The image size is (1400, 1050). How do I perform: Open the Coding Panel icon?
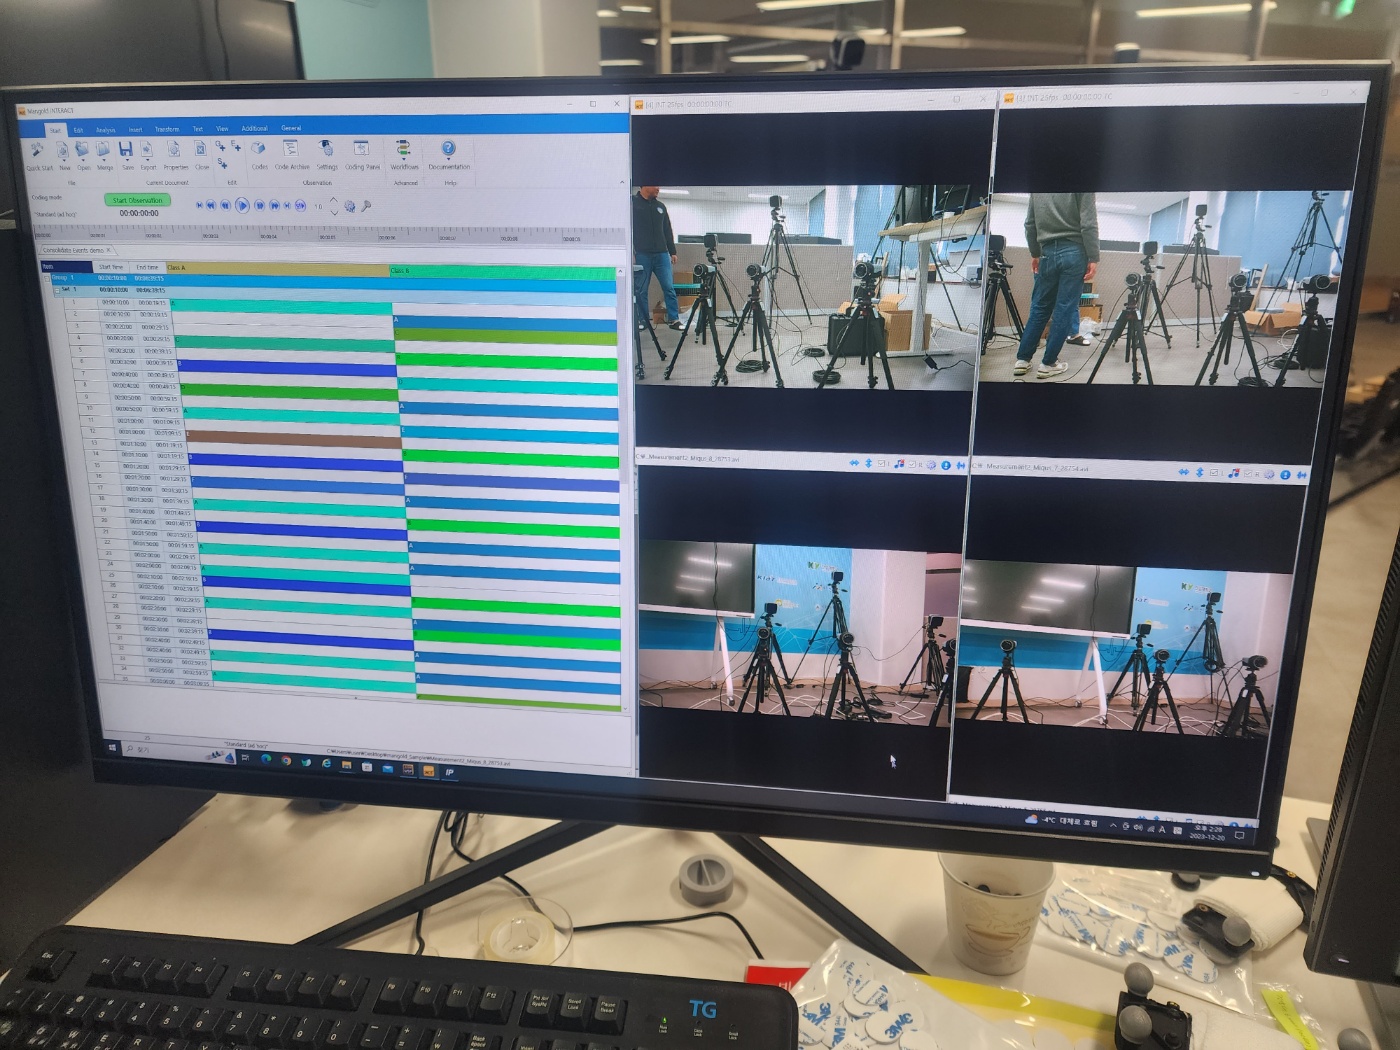[x=362, y=148]
